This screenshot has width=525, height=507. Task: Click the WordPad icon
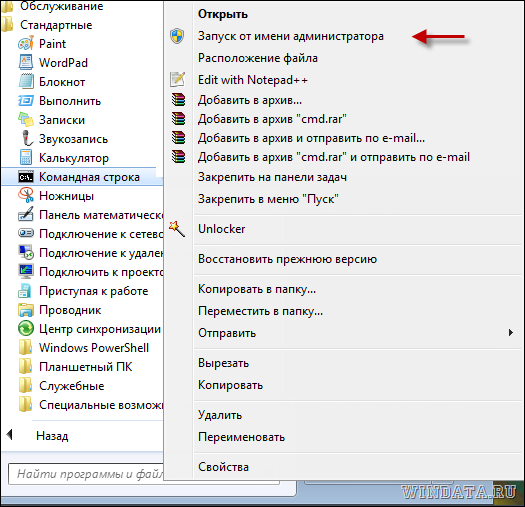point(26,63)
